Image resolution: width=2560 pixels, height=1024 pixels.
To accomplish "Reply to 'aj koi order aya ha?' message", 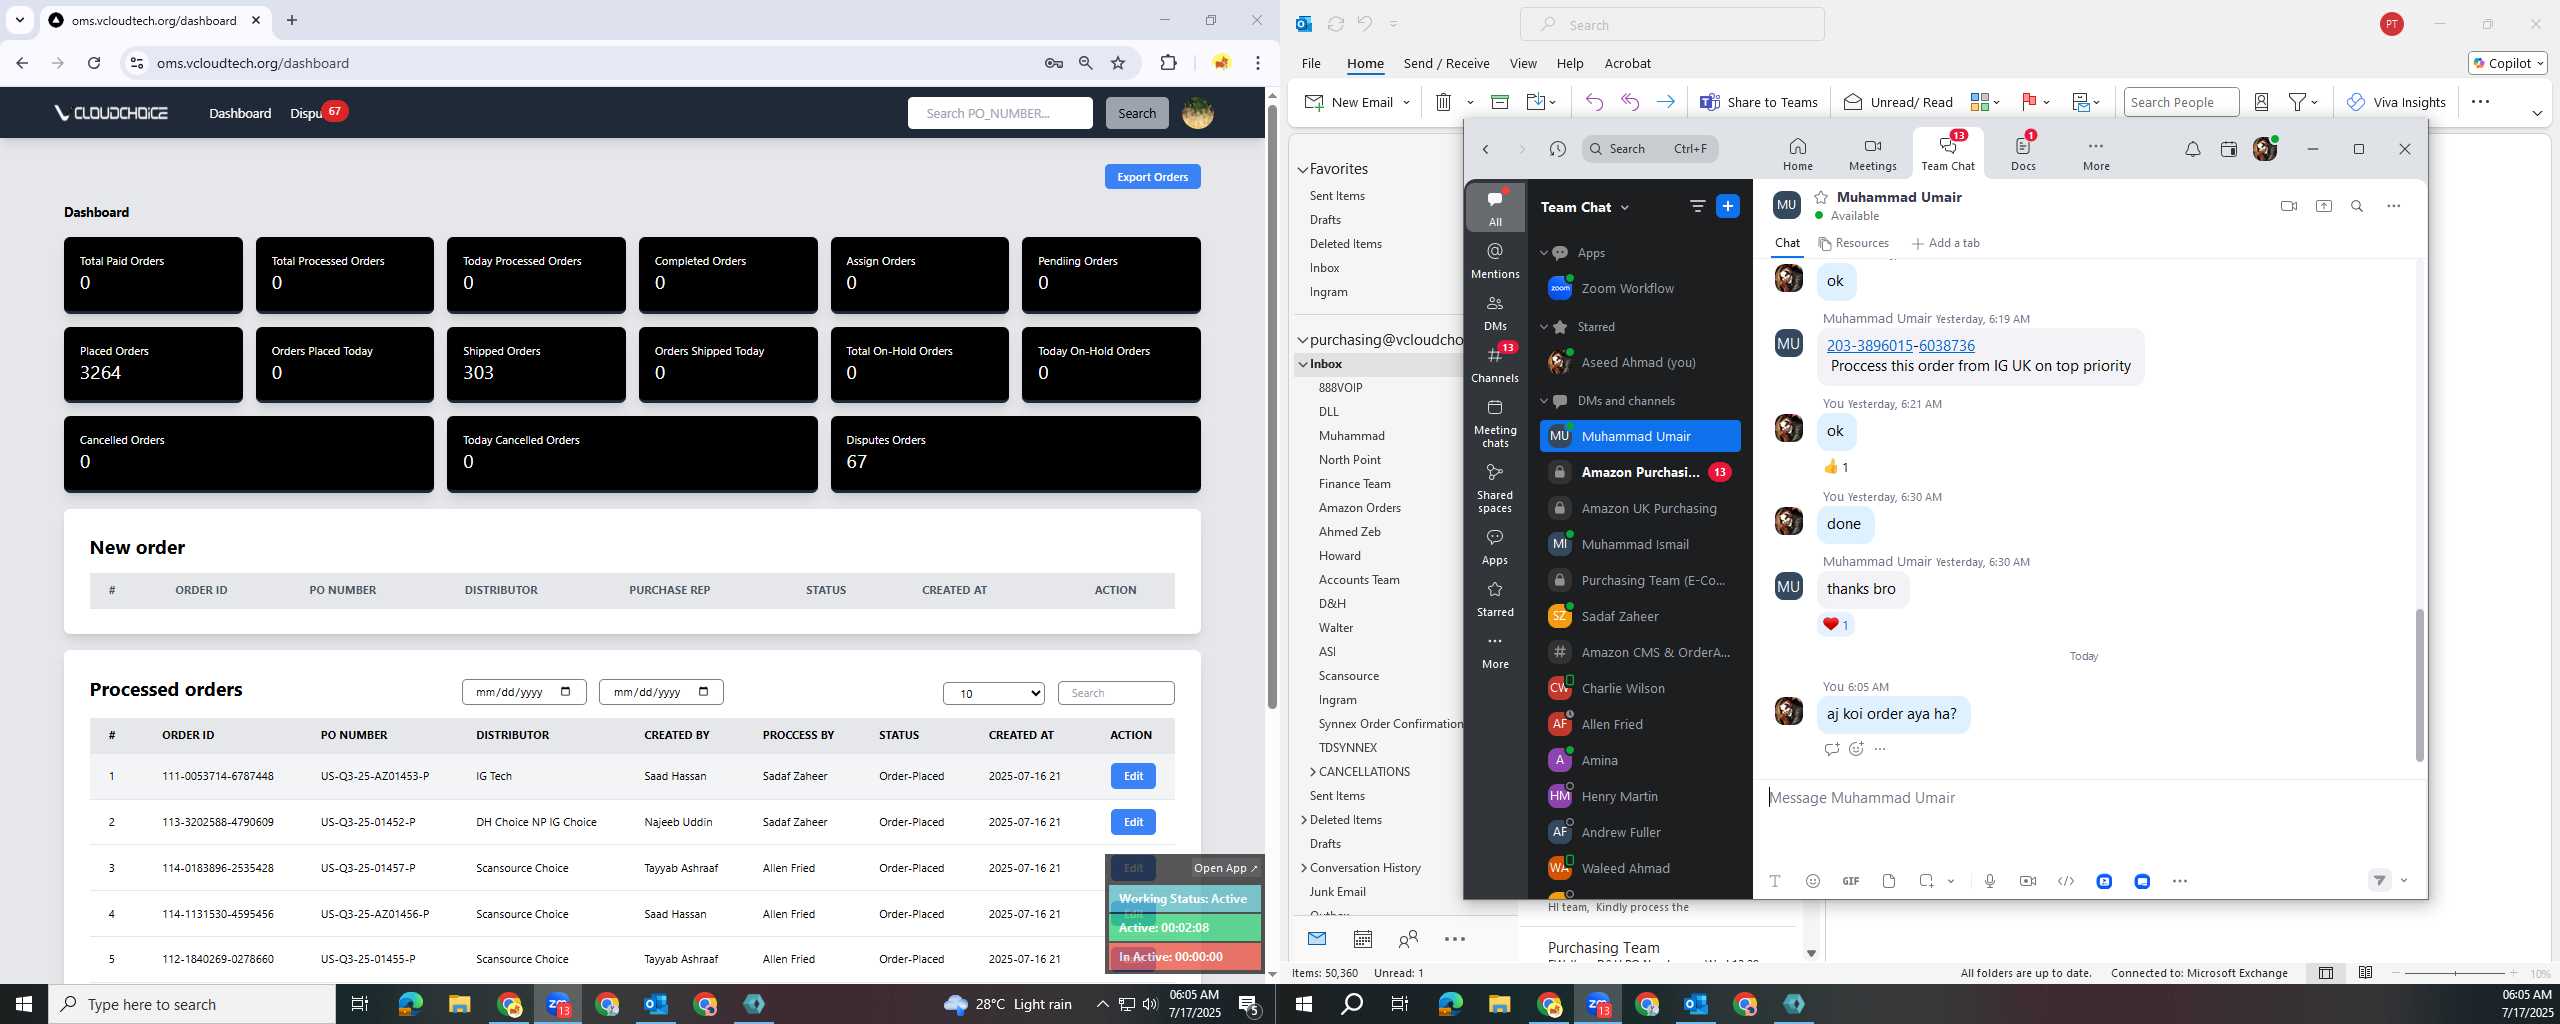I will (1831, 749).
